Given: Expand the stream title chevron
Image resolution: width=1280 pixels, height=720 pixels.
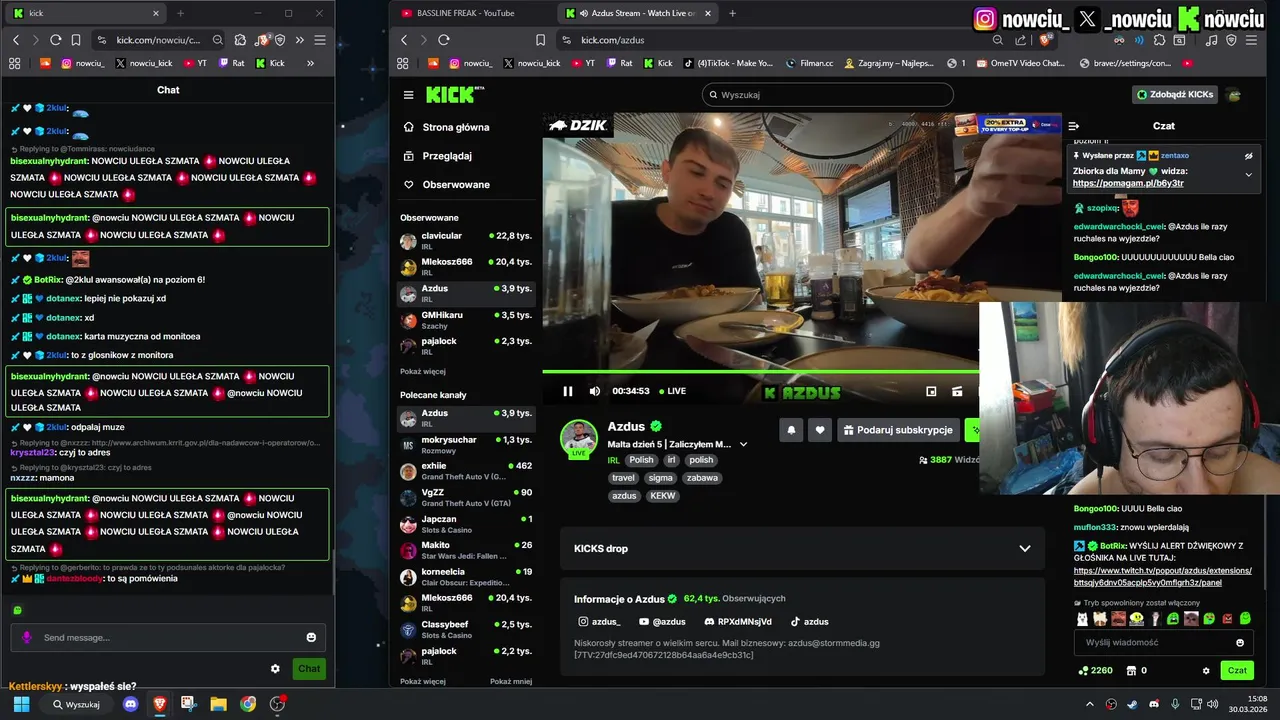Looking at the screenshot, I should (743, 444).
